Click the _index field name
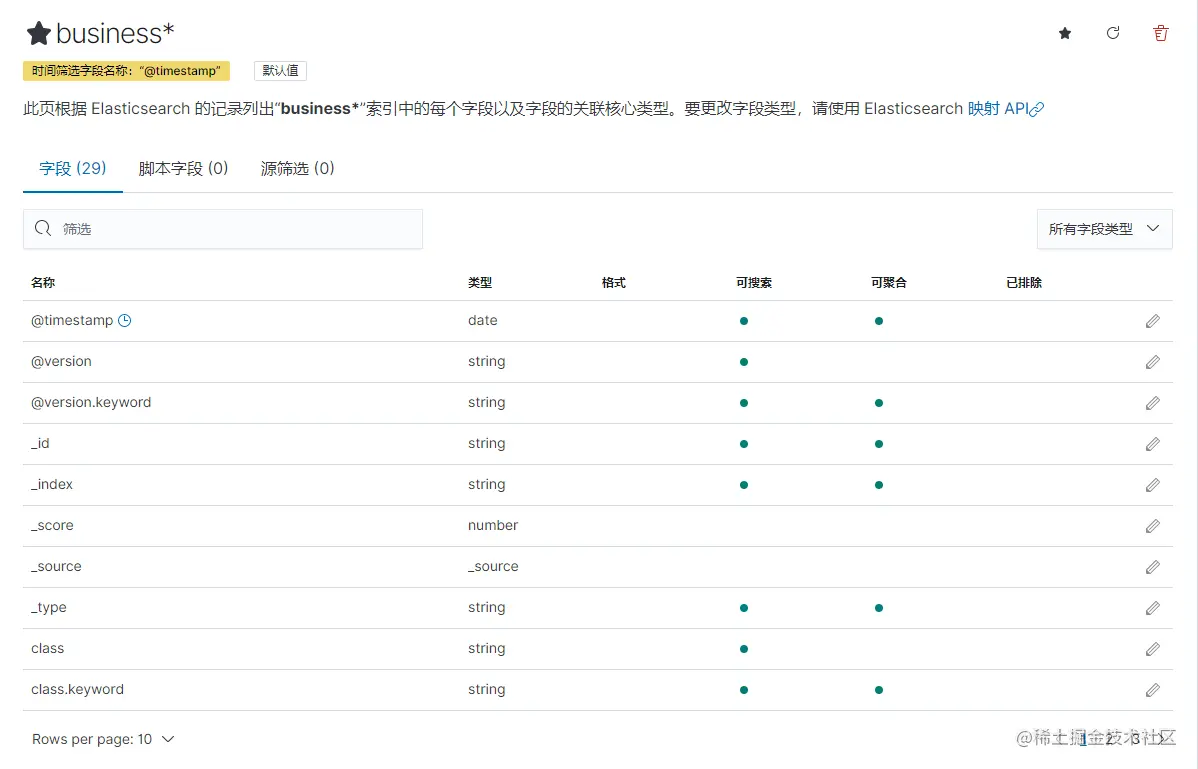The image size is (1198, 769). coord(52,485)
